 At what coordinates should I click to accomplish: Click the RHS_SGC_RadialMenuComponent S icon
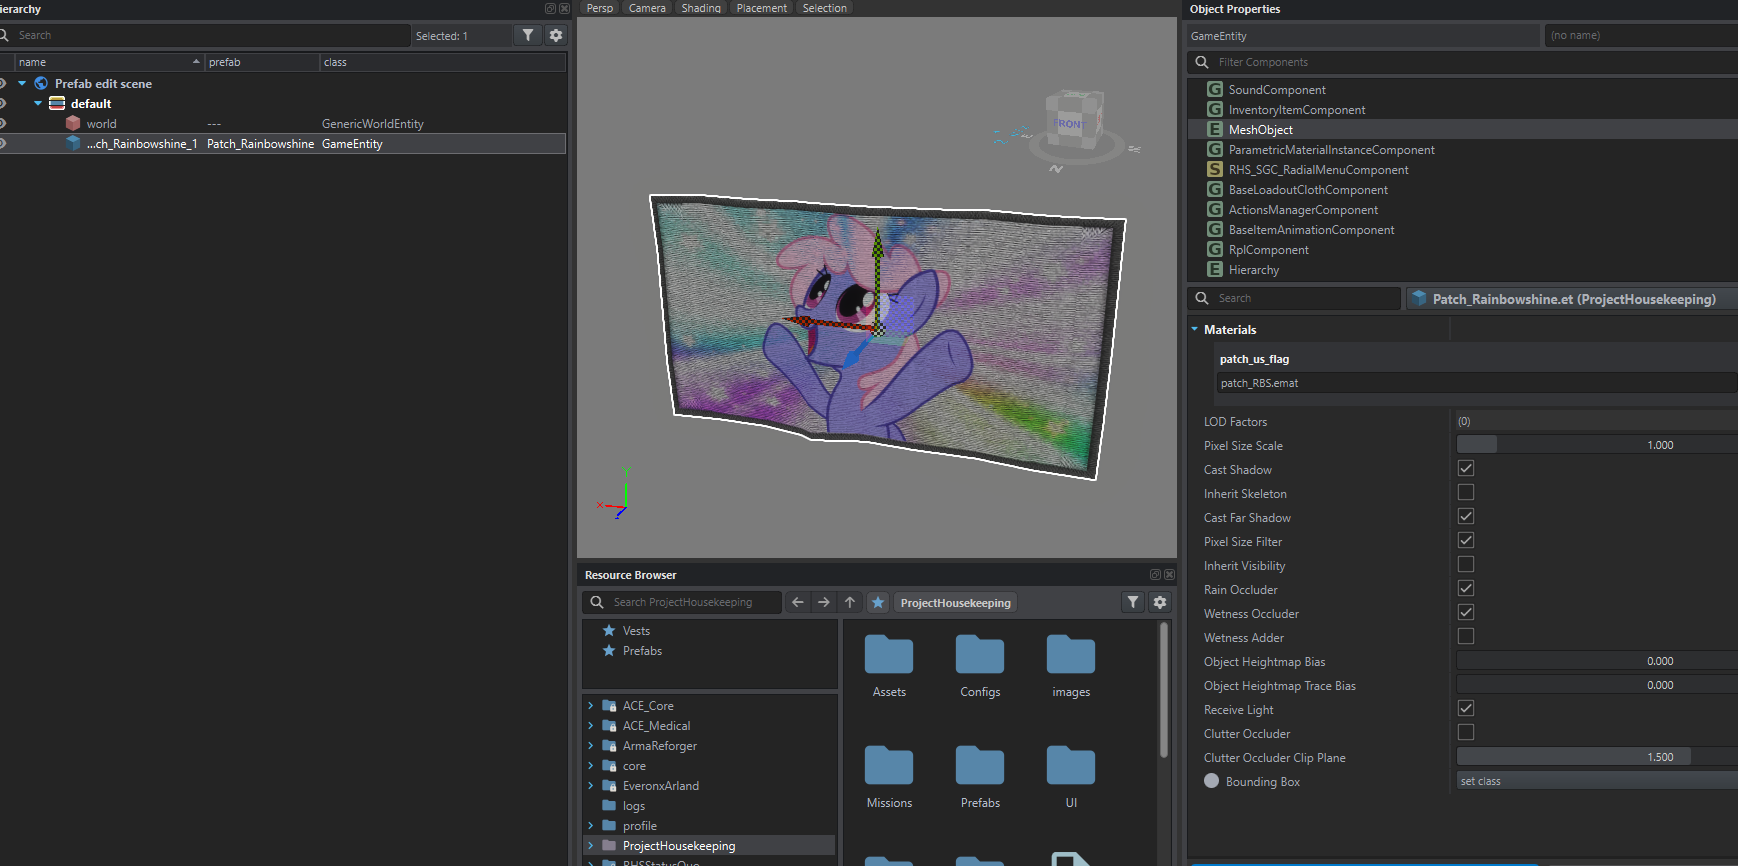[1215, 169]
